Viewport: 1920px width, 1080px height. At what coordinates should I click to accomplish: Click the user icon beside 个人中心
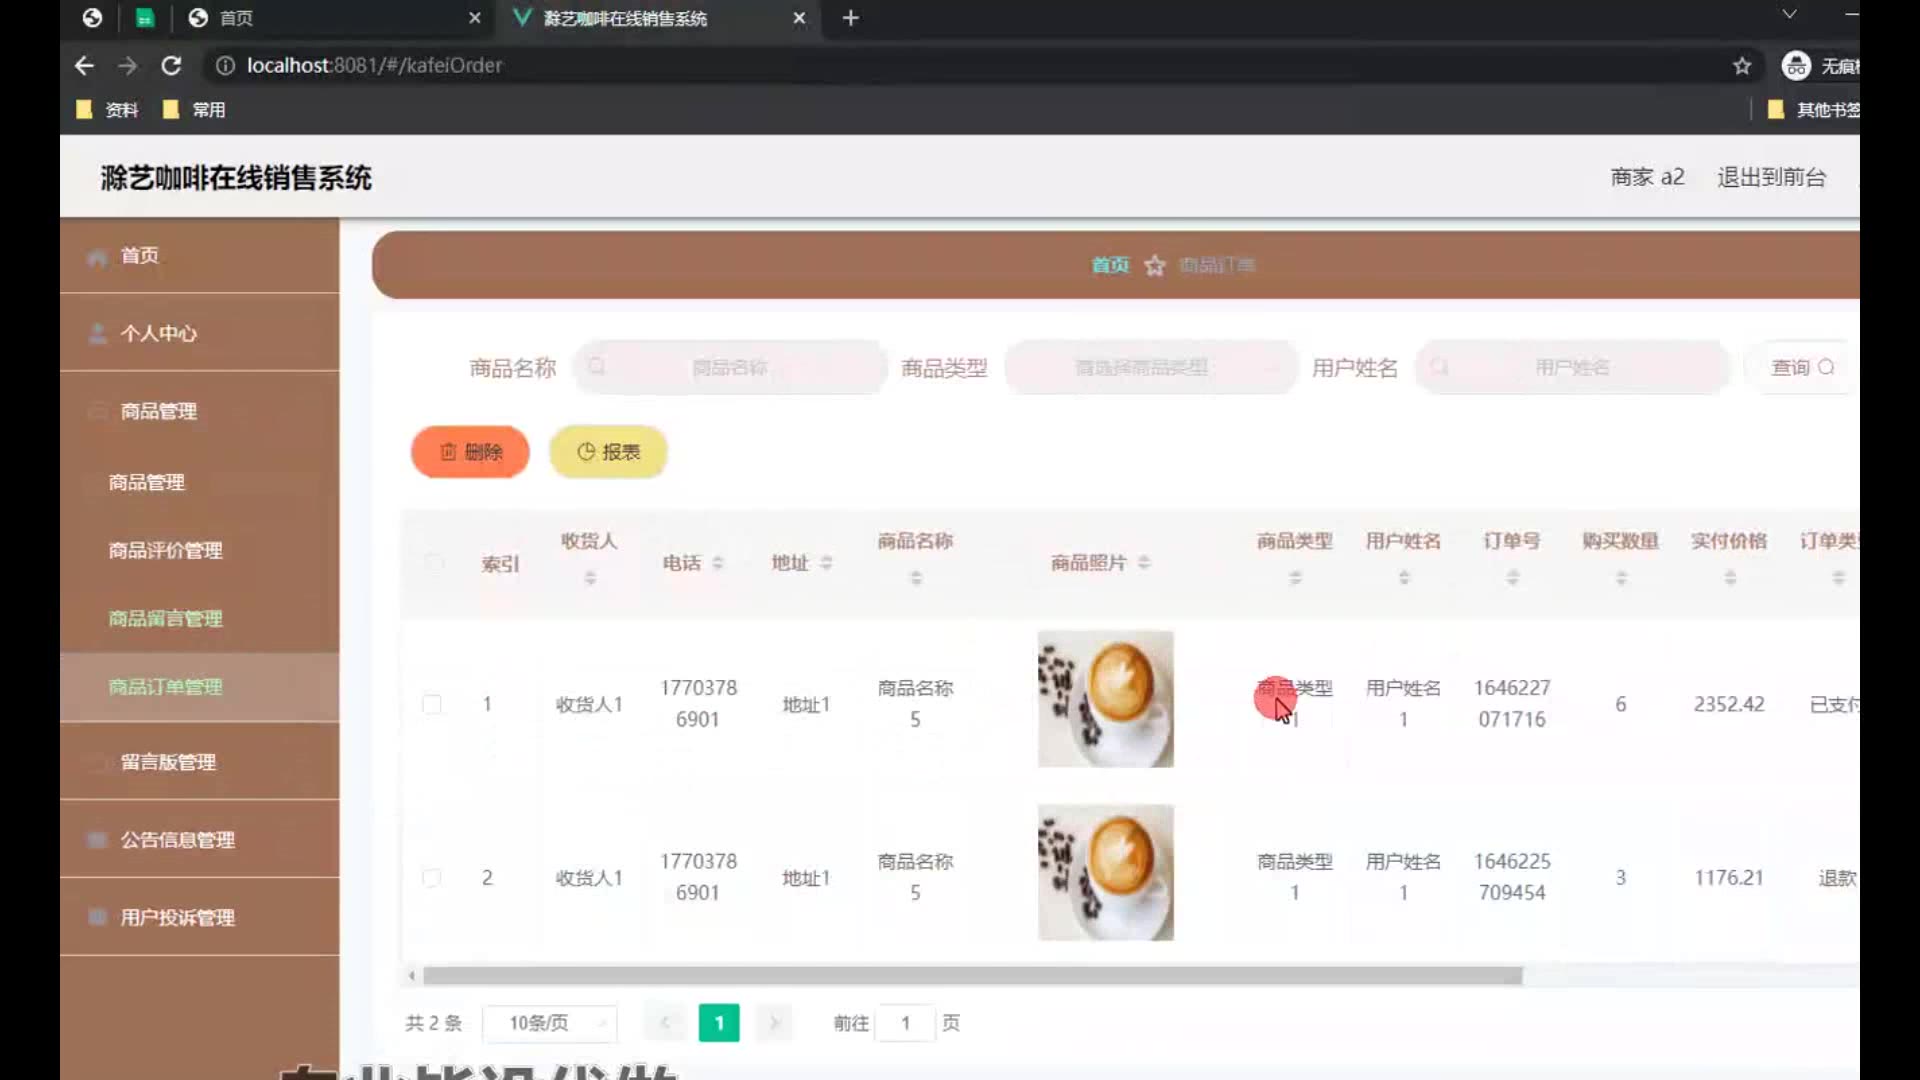tap(97, 334)
